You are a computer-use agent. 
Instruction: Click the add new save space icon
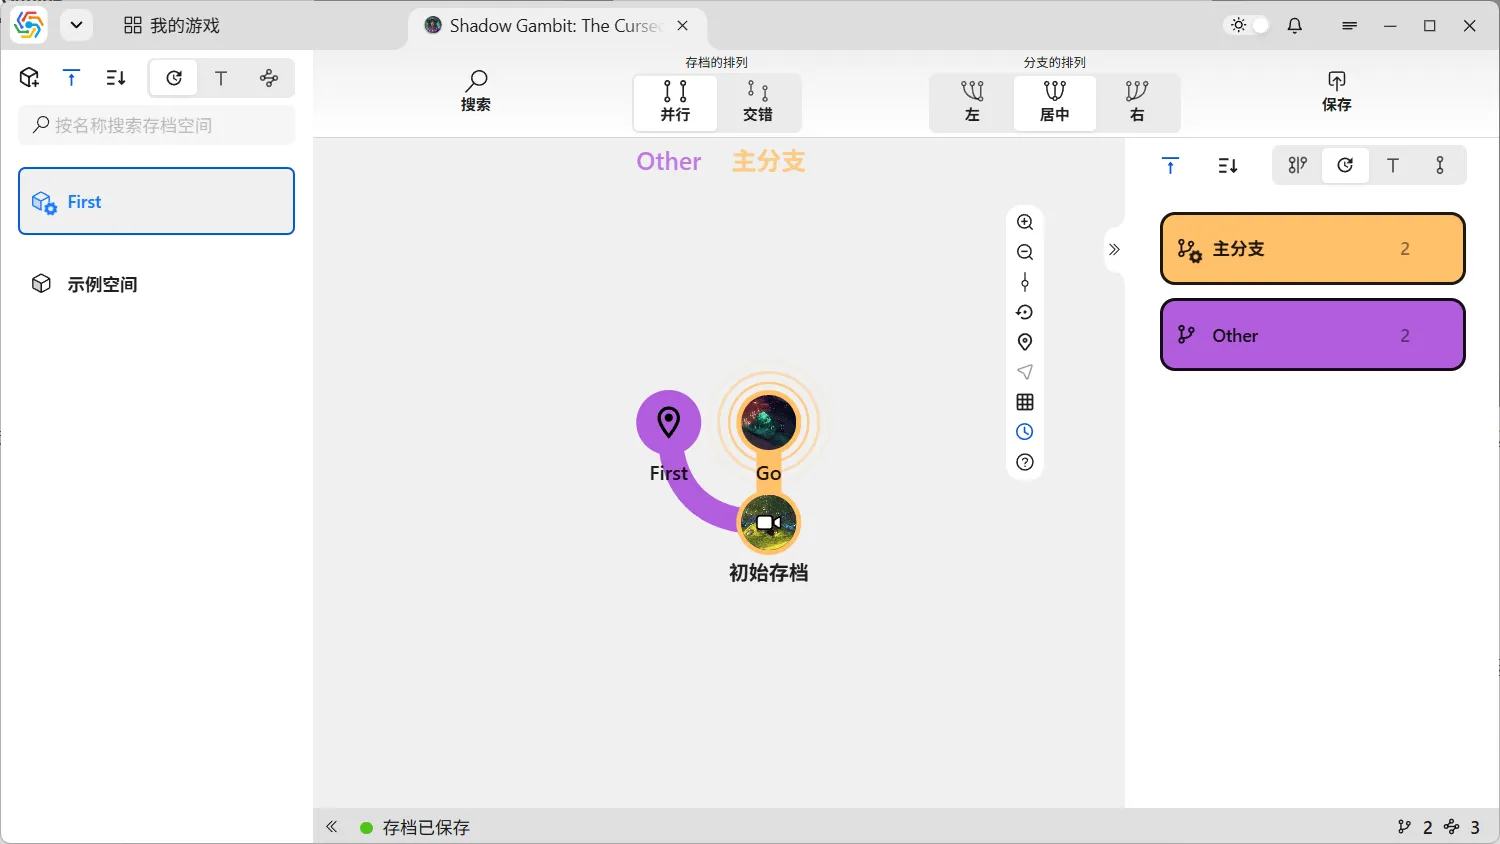tap(29, 78)
